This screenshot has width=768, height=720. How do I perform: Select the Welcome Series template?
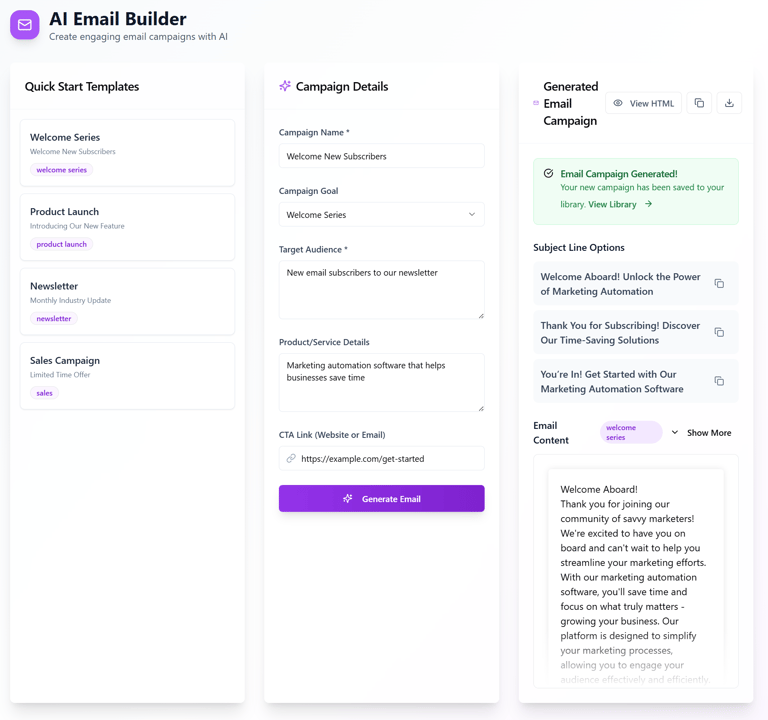(127, 153)
